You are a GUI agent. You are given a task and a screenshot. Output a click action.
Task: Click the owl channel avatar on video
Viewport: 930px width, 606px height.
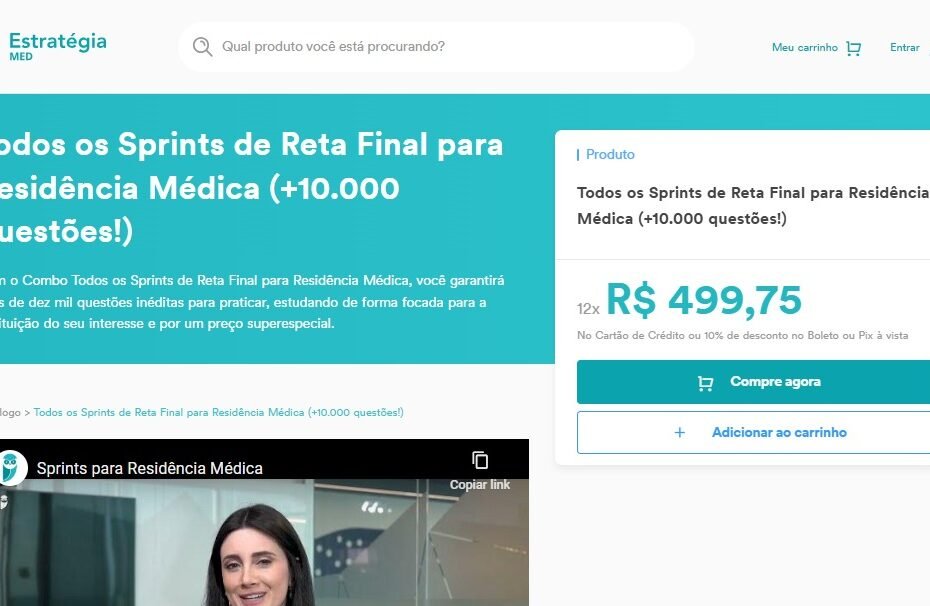tap(12, 467)
